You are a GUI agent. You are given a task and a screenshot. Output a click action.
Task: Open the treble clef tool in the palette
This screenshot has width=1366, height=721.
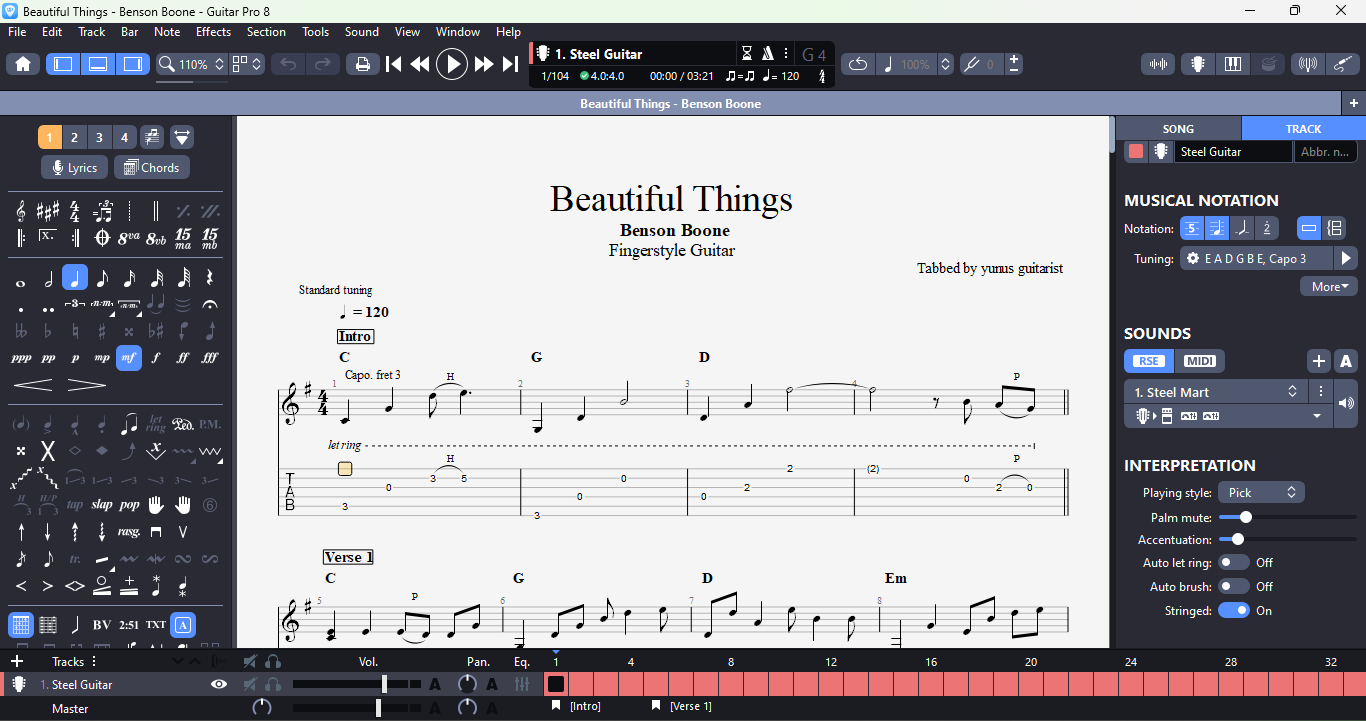pyautogui.click(x=21, y=211)
